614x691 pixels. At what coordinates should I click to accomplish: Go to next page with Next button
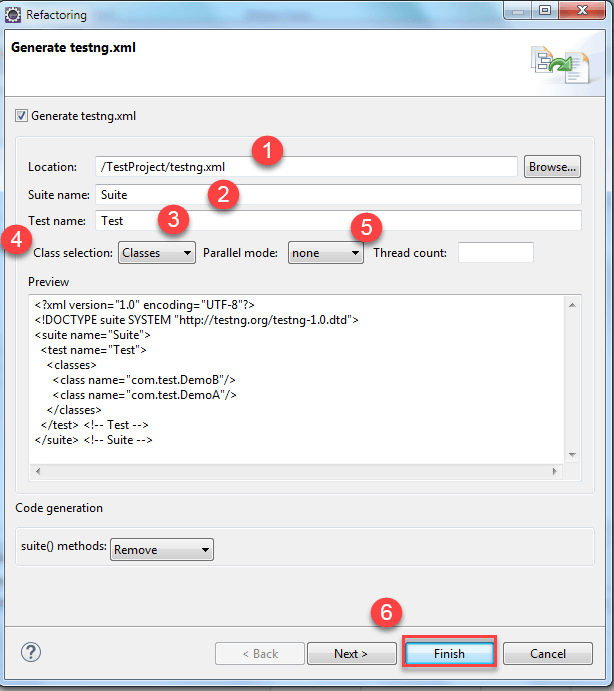tap(350, 654)
